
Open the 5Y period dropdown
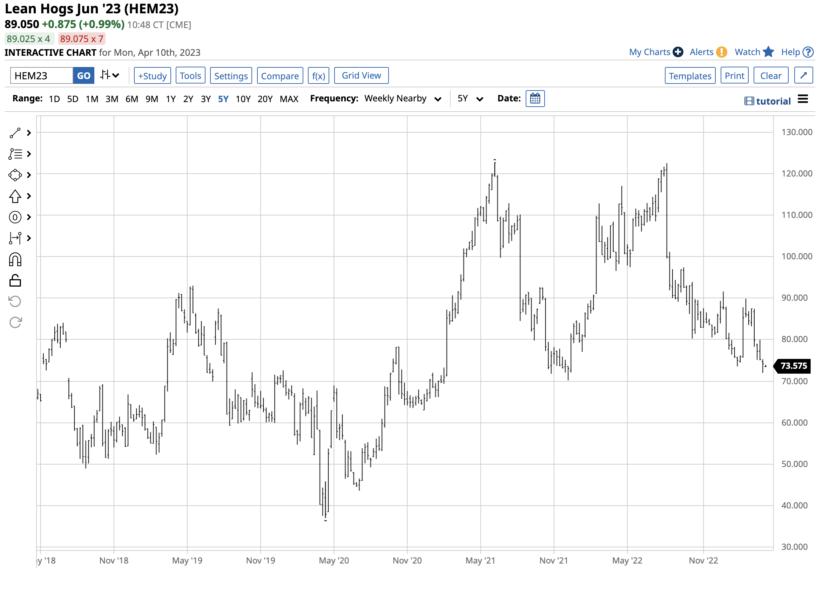470,99
